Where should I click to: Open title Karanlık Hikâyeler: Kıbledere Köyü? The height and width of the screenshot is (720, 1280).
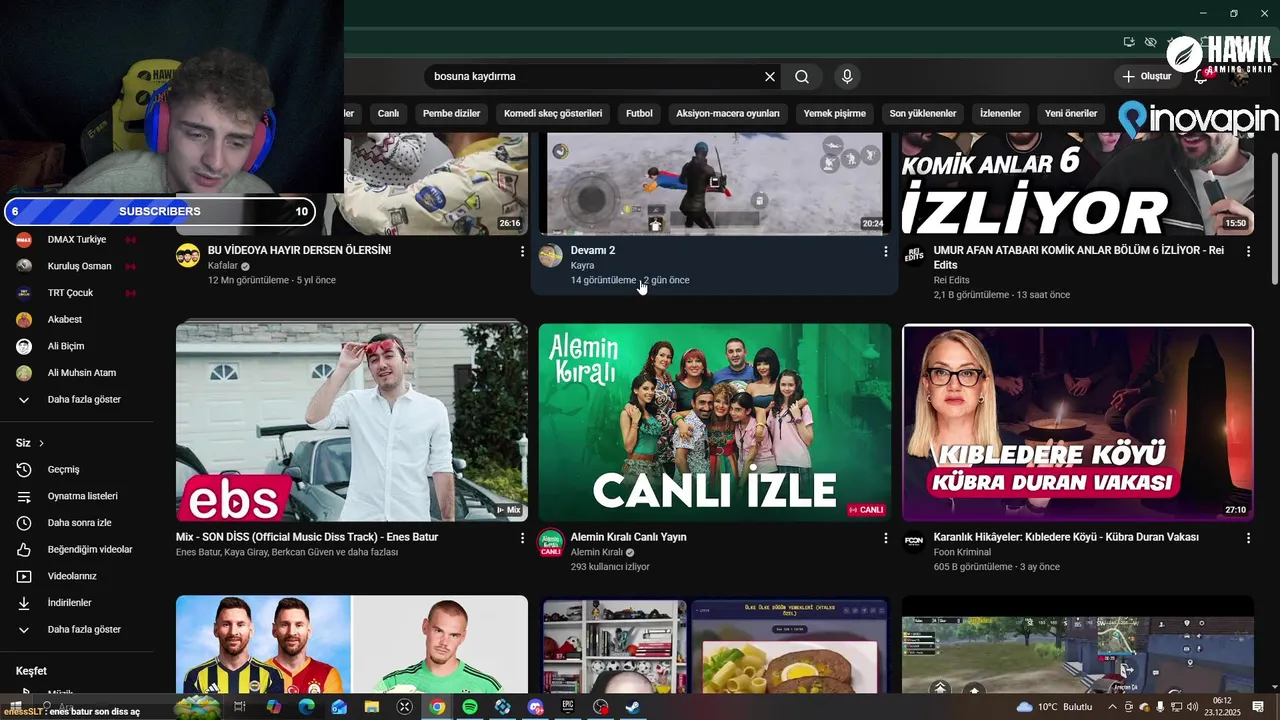1066,537
